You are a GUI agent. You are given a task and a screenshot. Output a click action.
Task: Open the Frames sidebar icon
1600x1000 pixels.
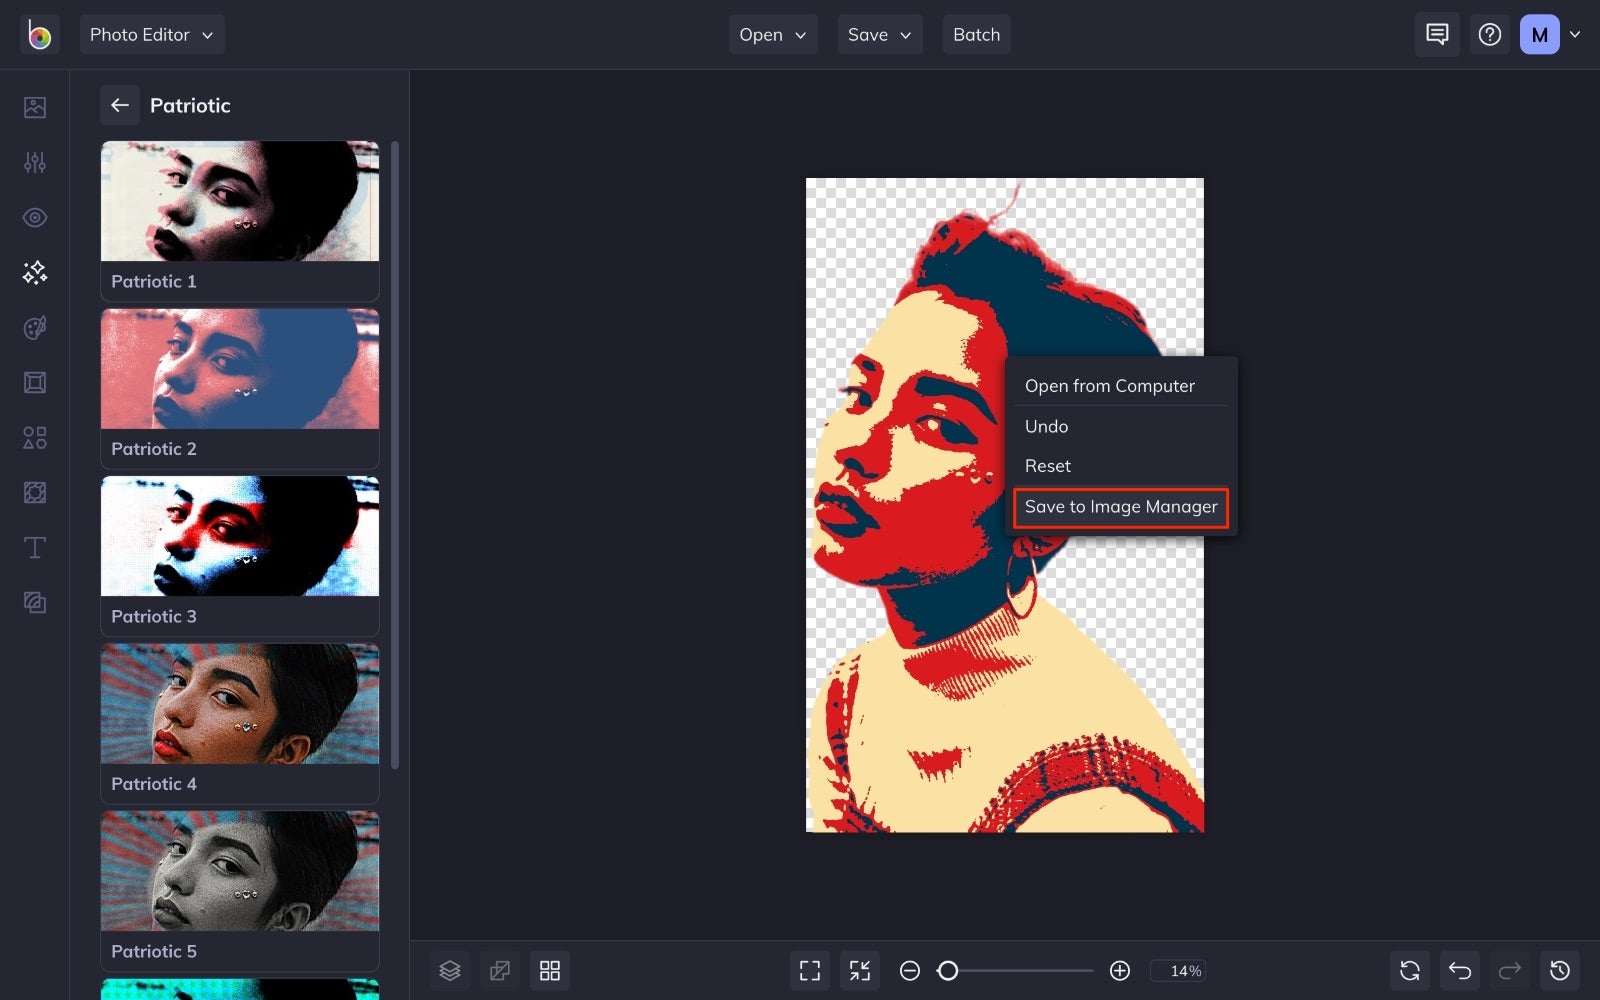tap(35, 382)
